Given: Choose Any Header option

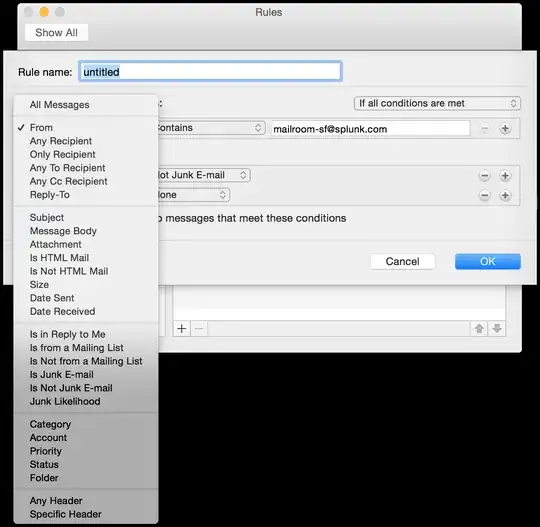Looking at the screenshot, I should point(86,500).
